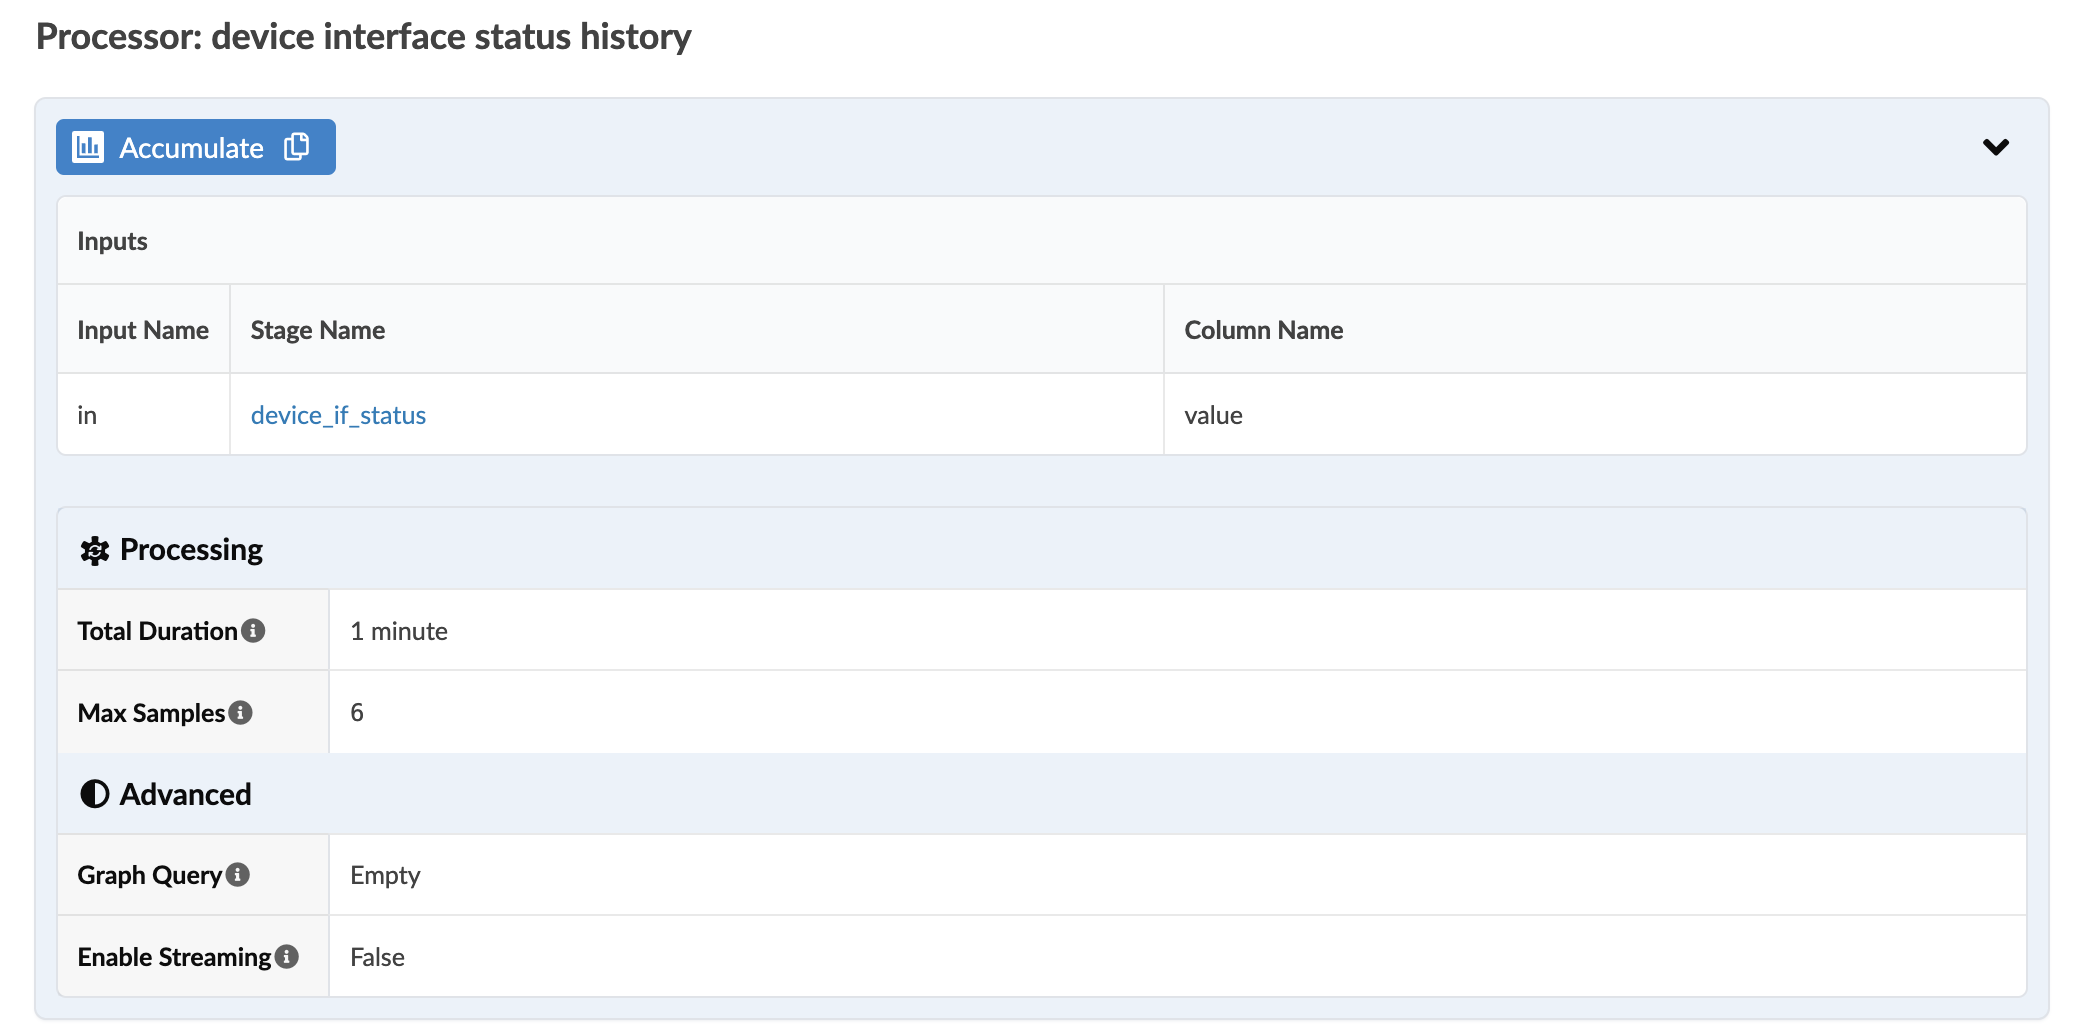Viewport: 2080px width, 1032px height.
Task: Click the Accumulate bar chart icon
Action: point(88,147)
